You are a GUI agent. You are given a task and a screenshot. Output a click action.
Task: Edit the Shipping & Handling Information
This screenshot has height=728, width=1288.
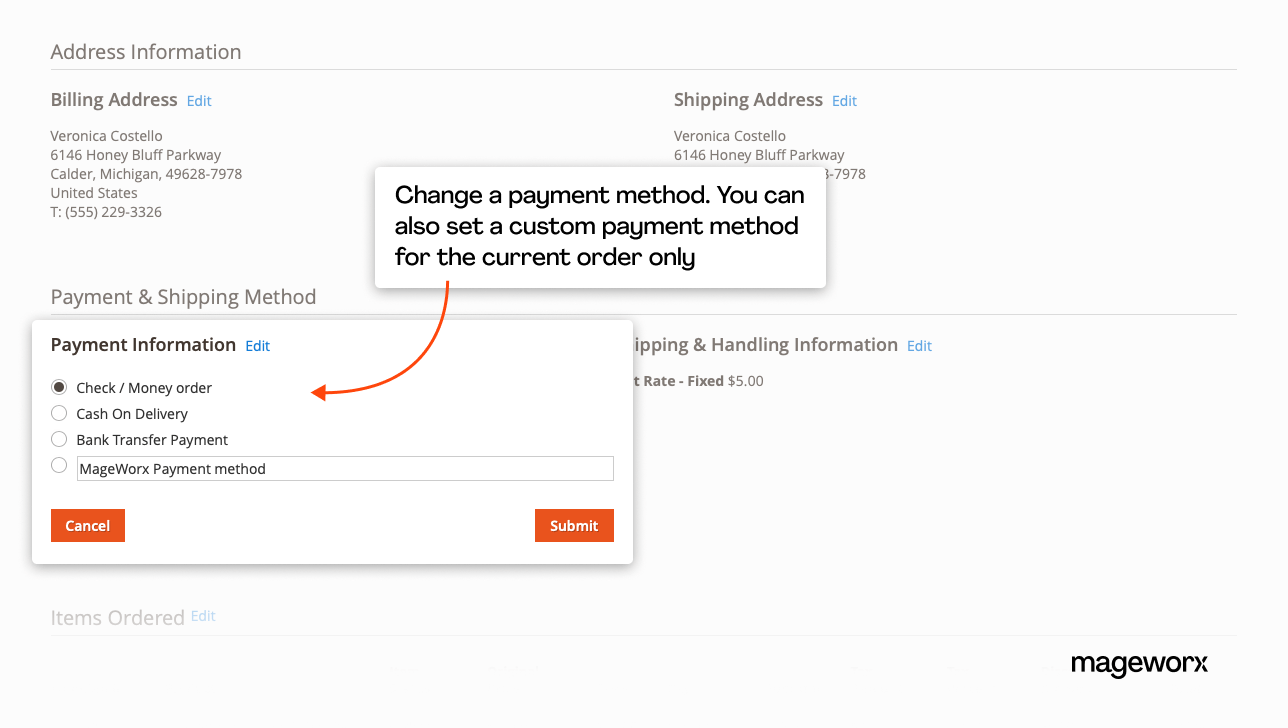[919, 345]
